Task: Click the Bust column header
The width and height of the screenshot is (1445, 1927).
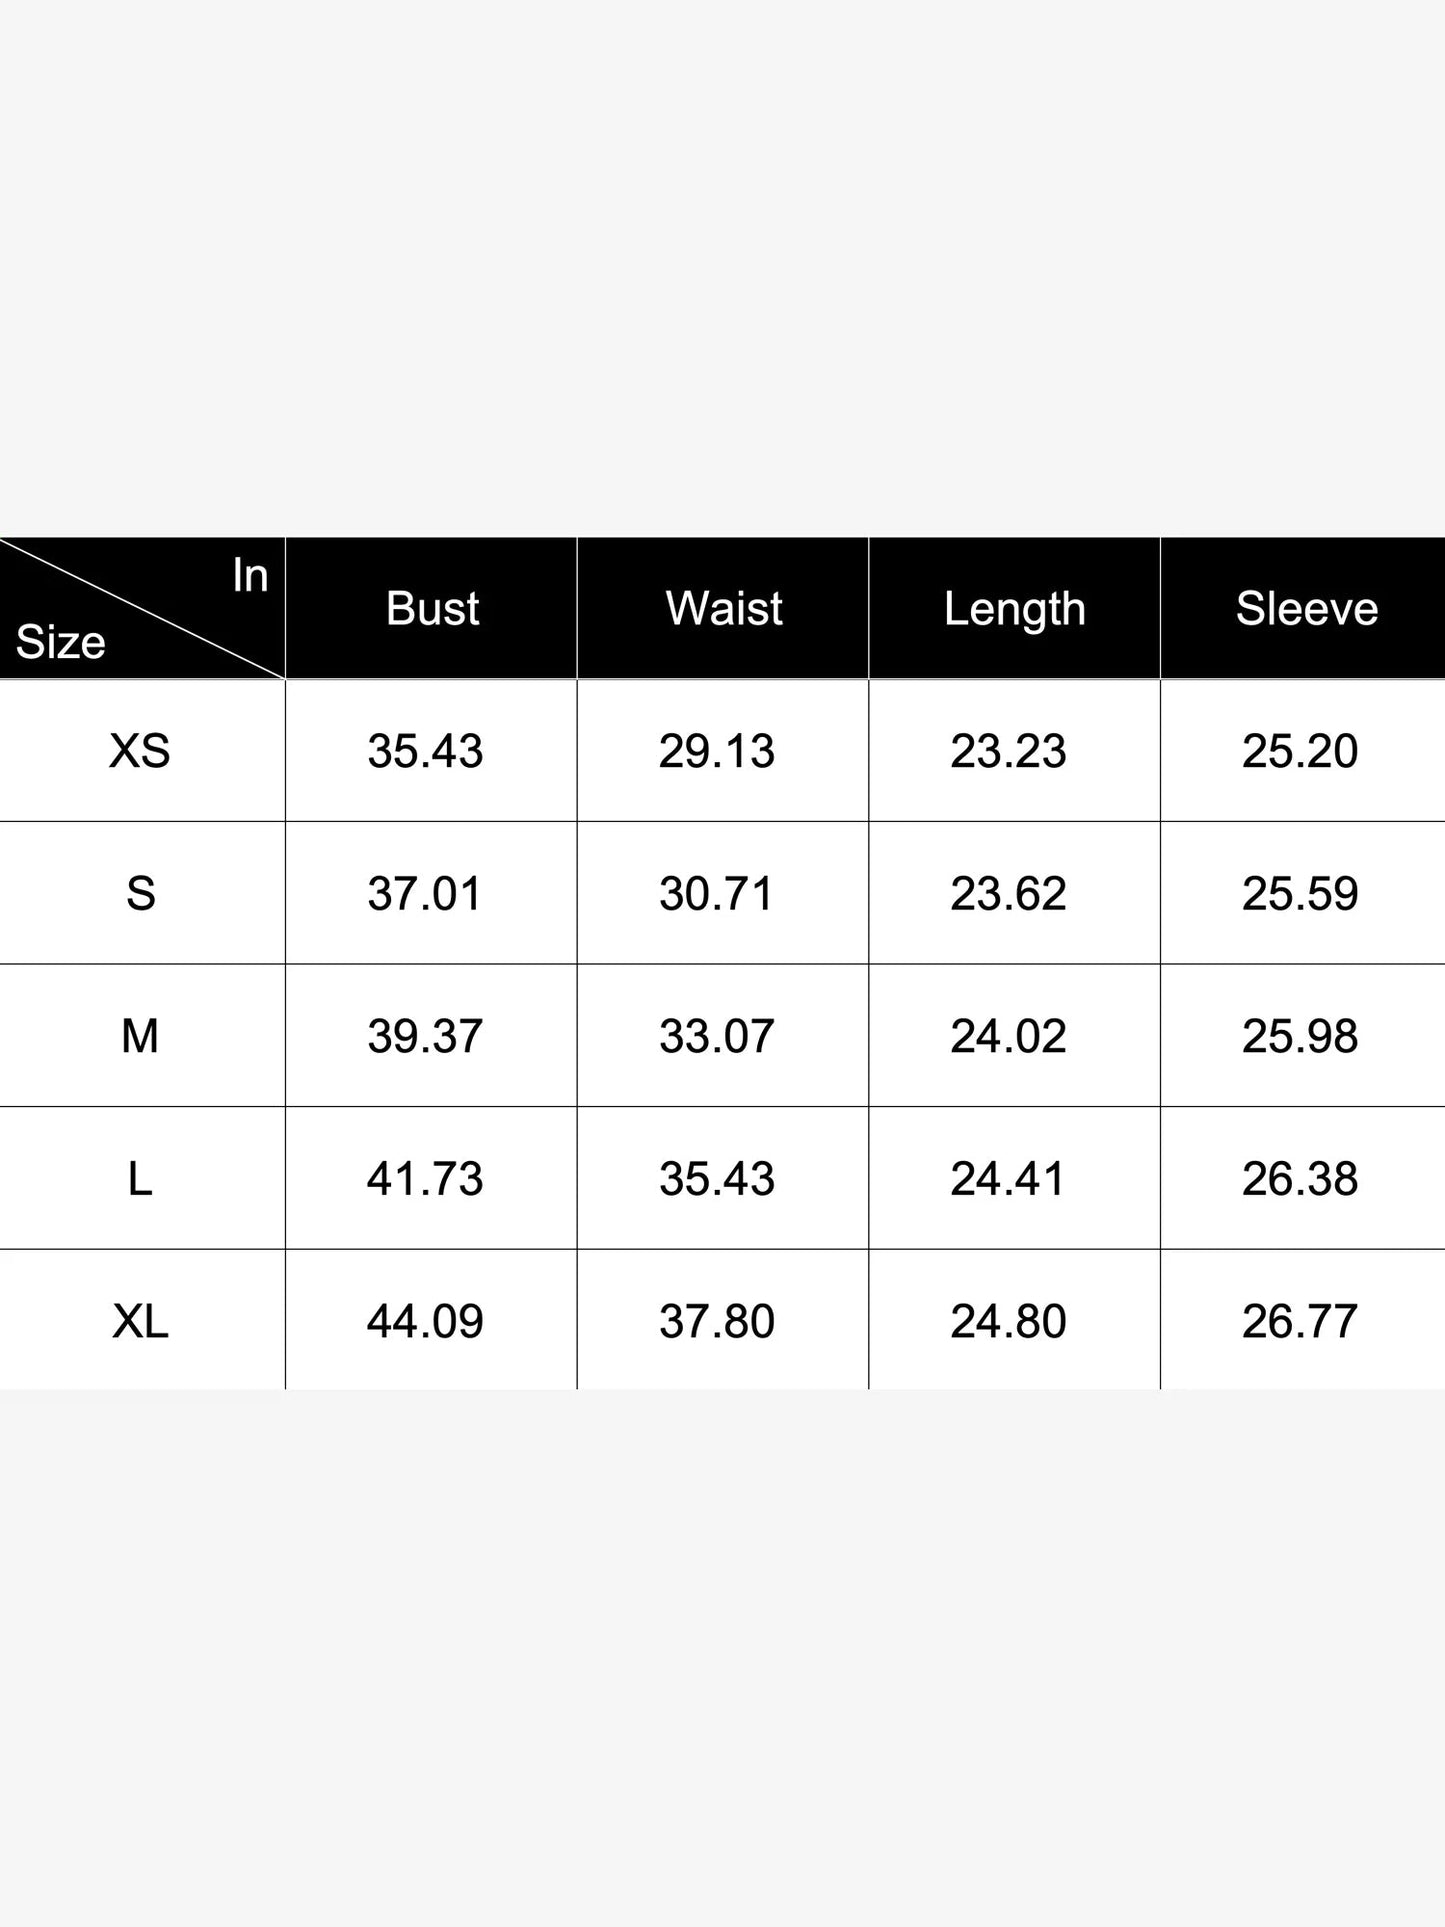Action: (x=432, y=608)
